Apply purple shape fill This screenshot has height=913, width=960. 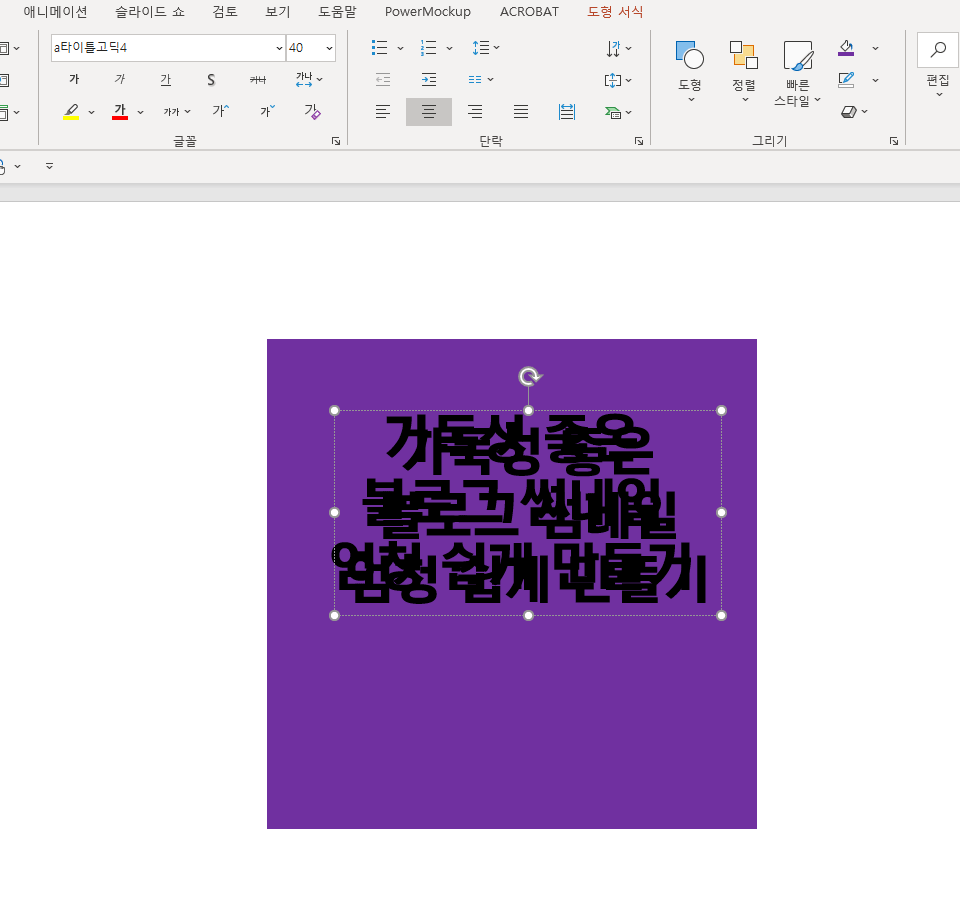click(x=846, y=48)
